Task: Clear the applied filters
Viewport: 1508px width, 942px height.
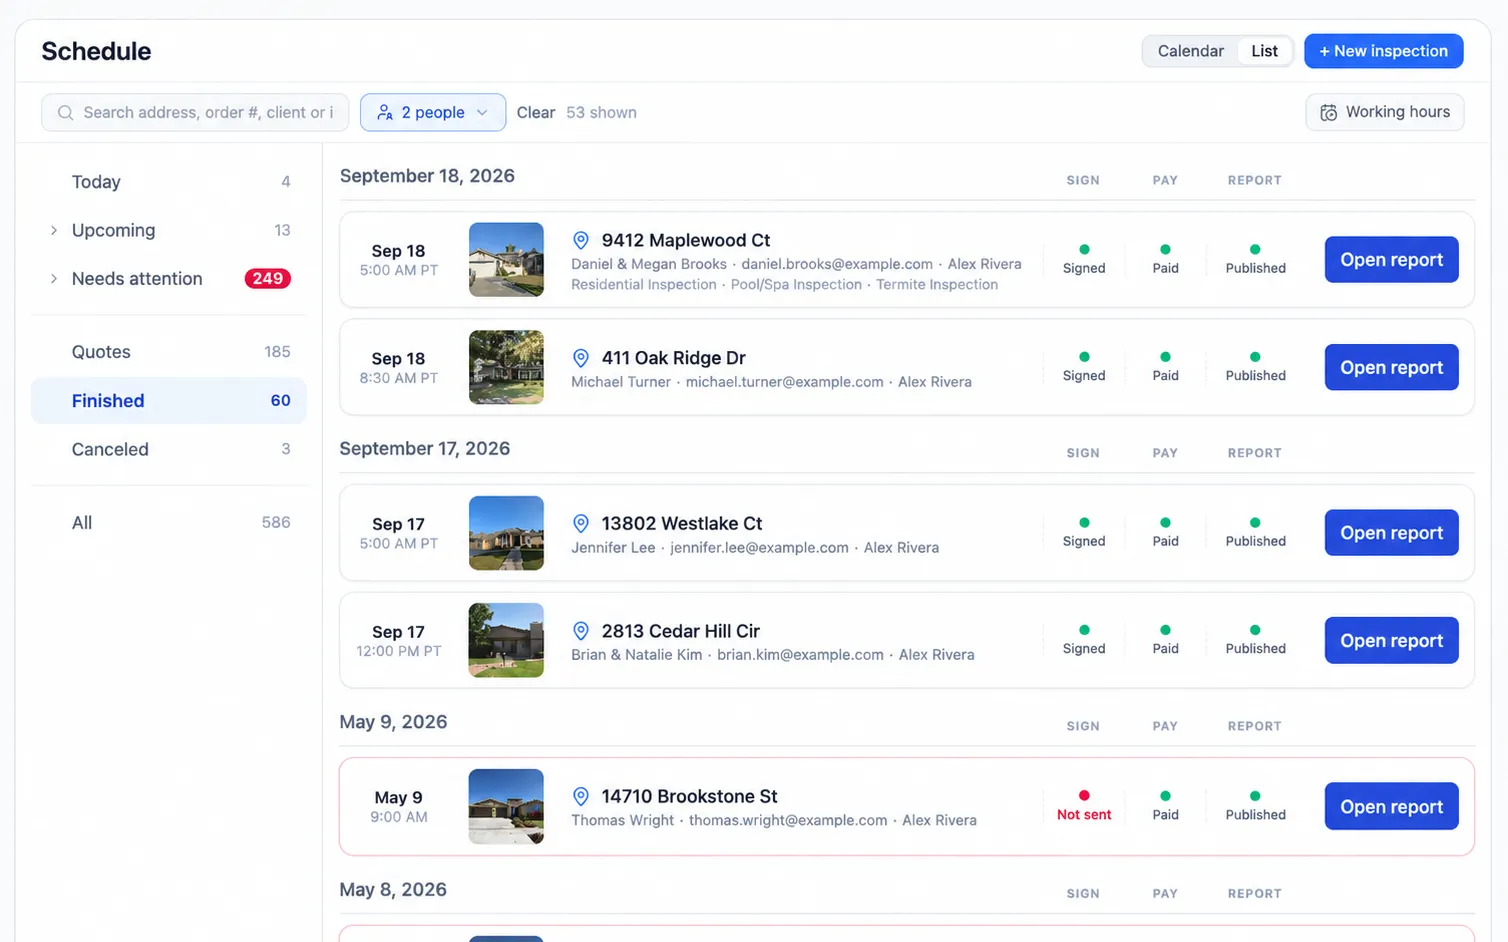Action: click(x=536, y=113)
